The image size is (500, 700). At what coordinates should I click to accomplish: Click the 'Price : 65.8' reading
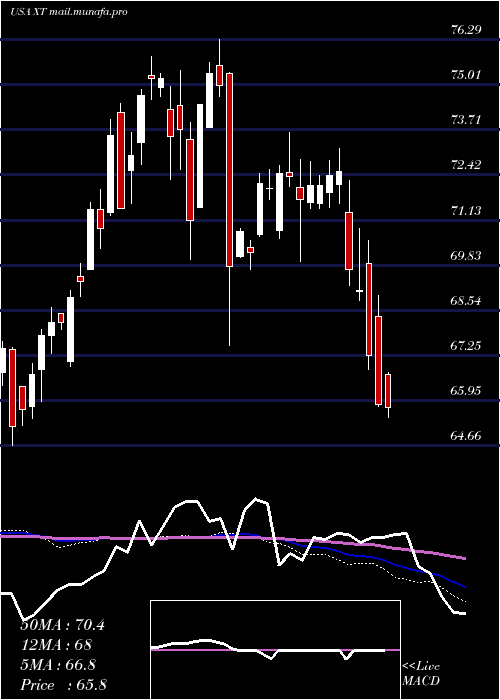click(63, 685)
